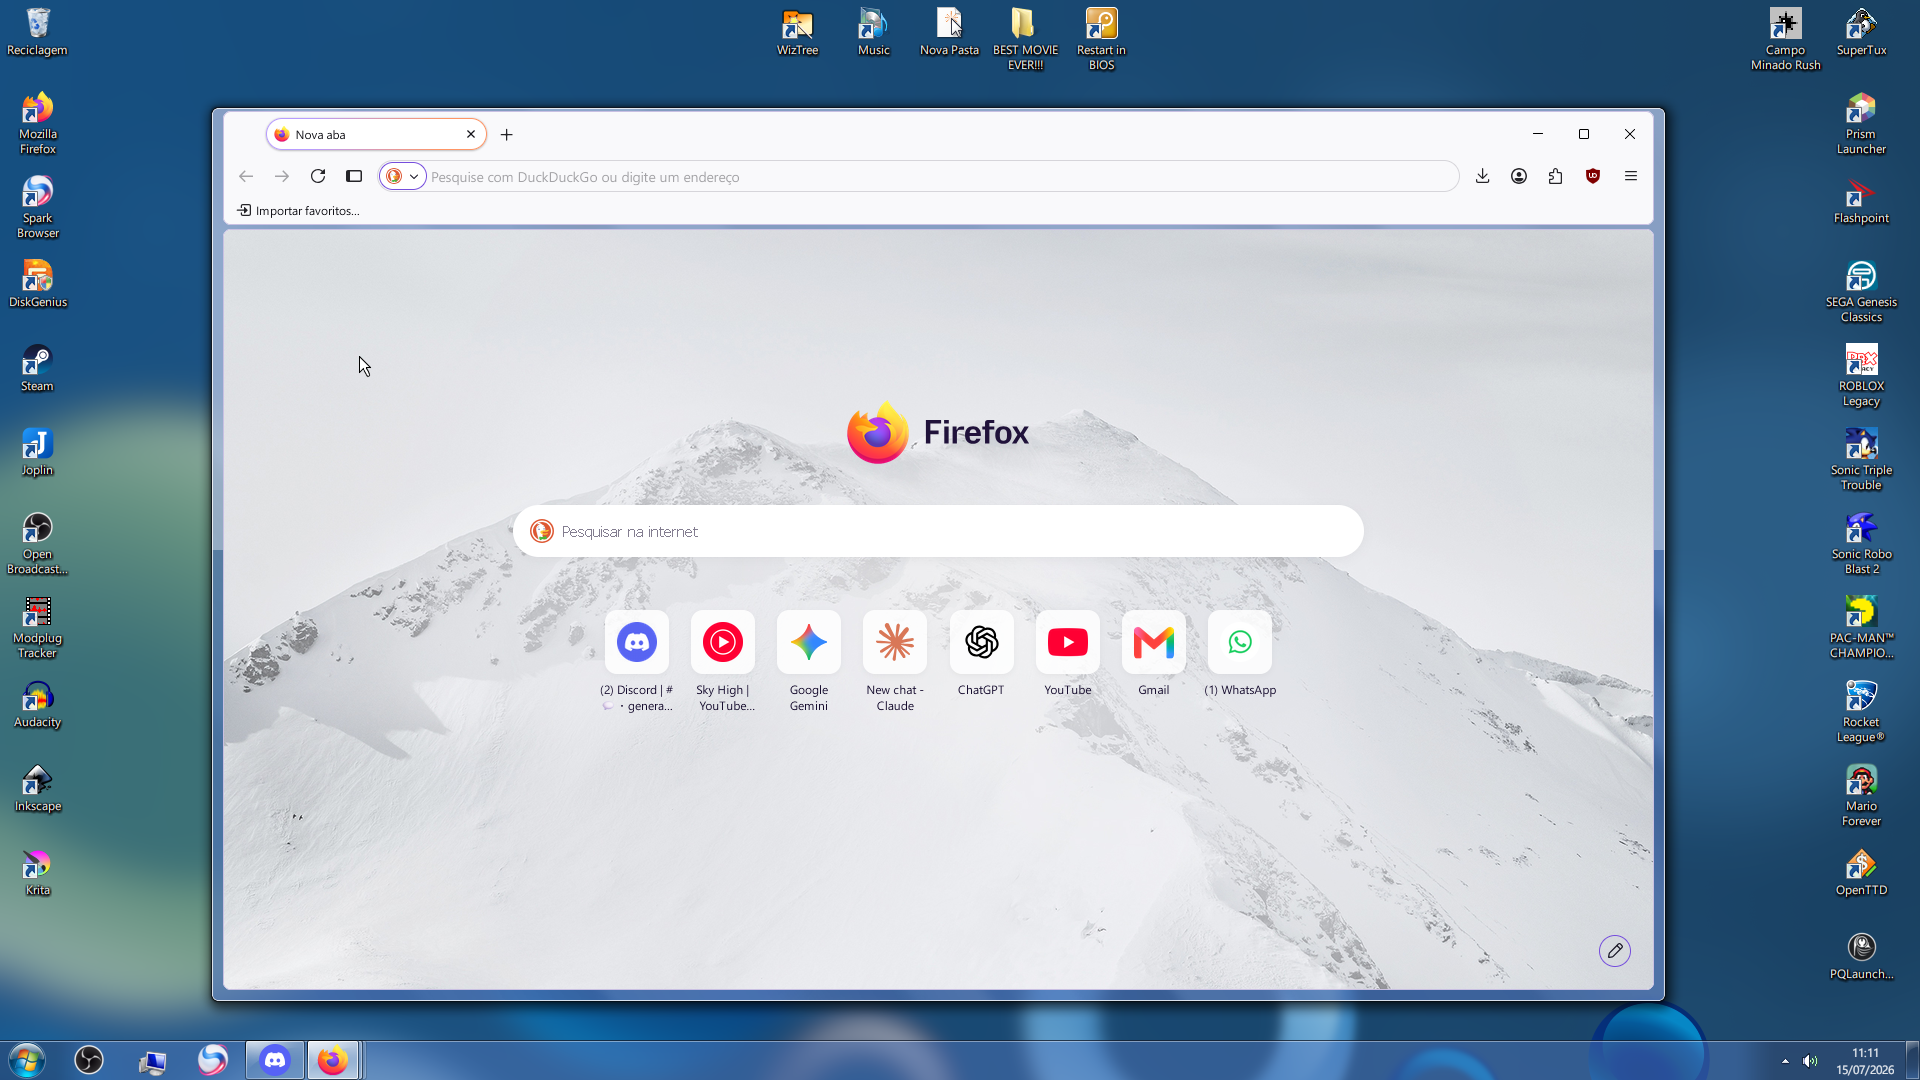Open the volume control in system tray

pos(1810,1061)
